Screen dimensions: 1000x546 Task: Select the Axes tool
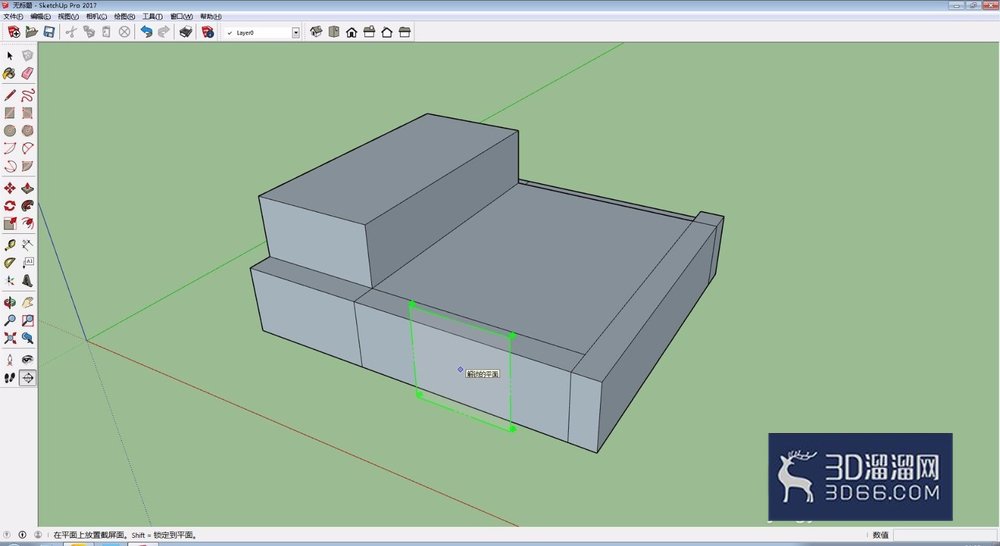coord(10,281)
